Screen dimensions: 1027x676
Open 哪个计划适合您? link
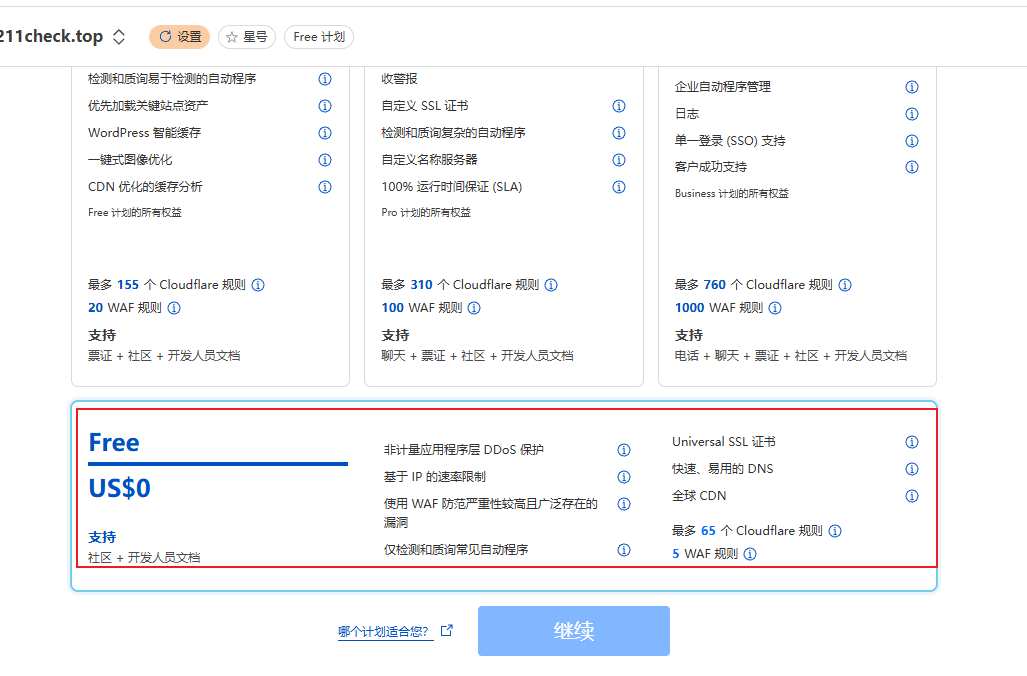384,632
